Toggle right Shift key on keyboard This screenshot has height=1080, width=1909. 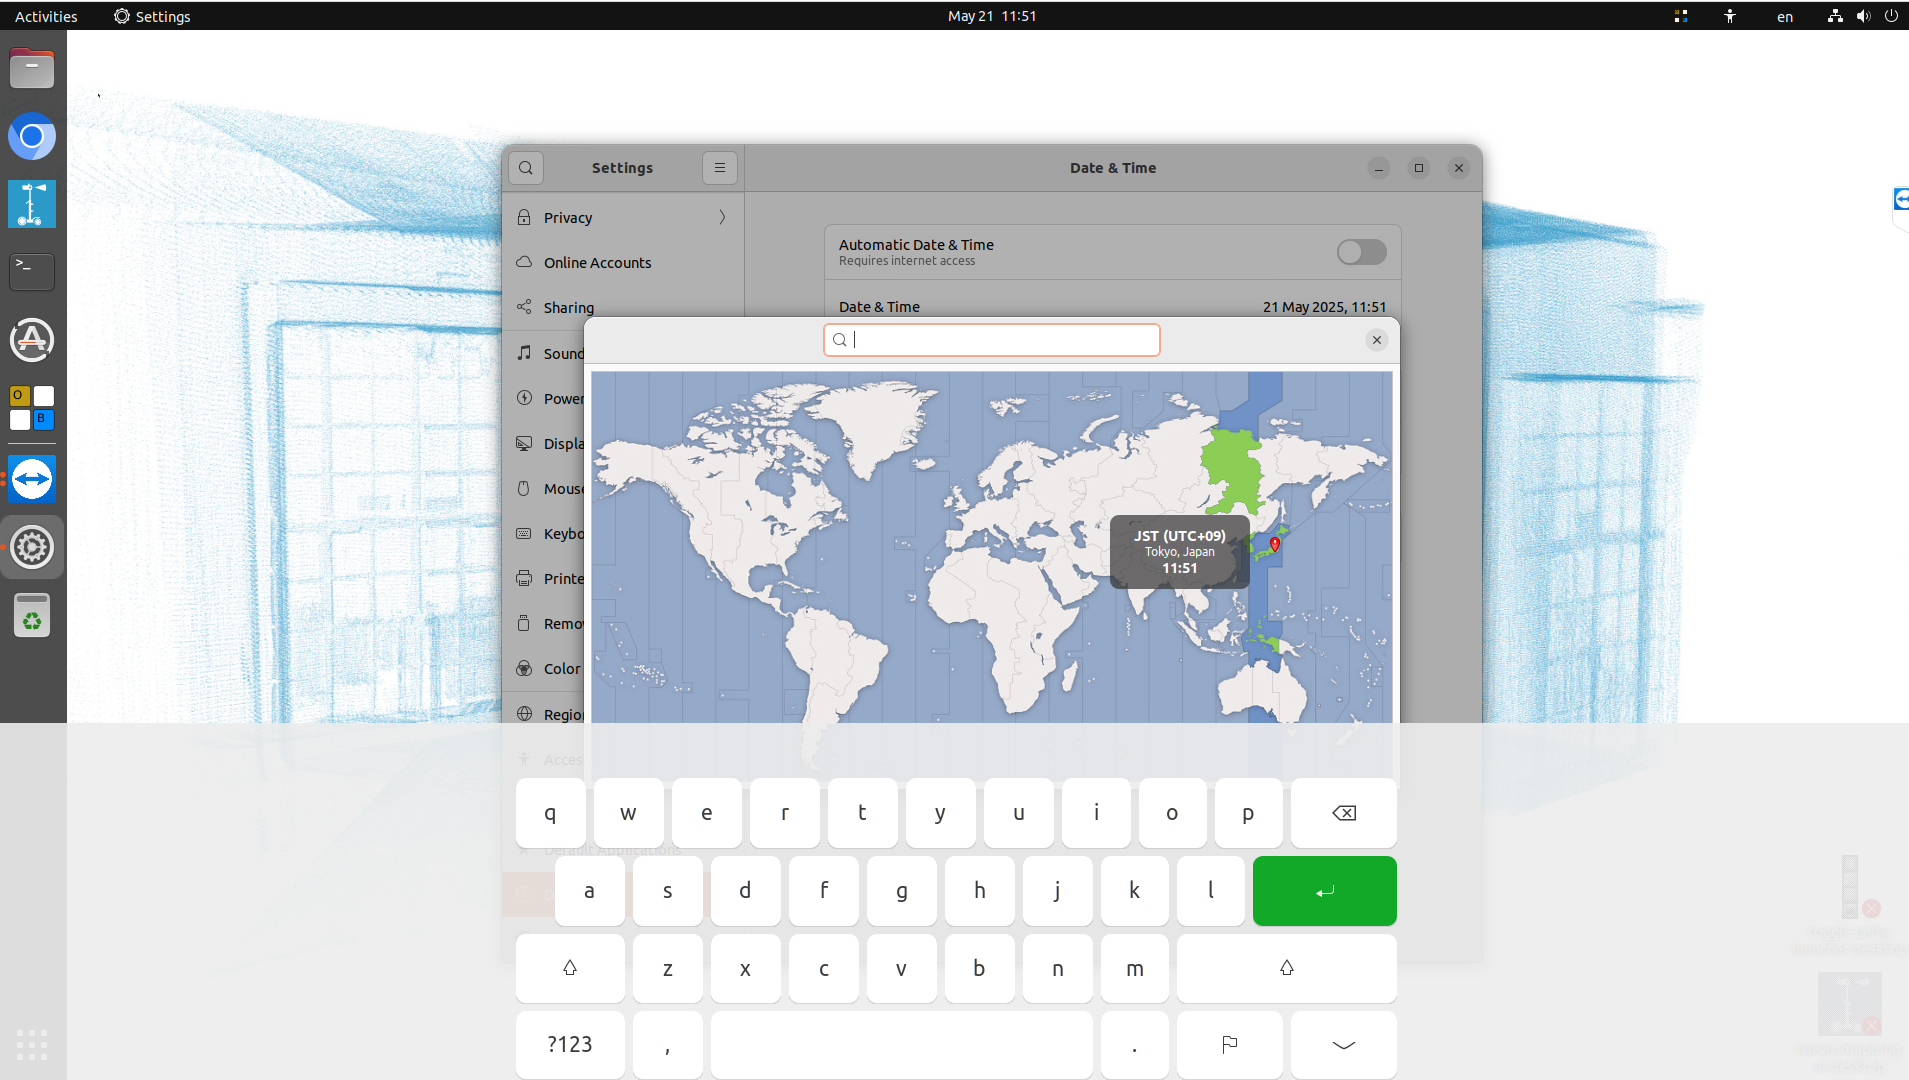1287,968
